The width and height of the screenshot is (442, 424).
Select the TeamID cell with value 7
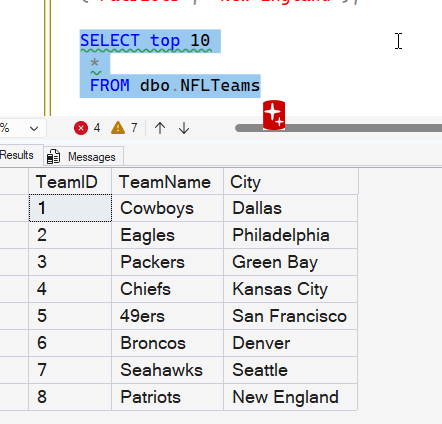[x=70, y=370]
